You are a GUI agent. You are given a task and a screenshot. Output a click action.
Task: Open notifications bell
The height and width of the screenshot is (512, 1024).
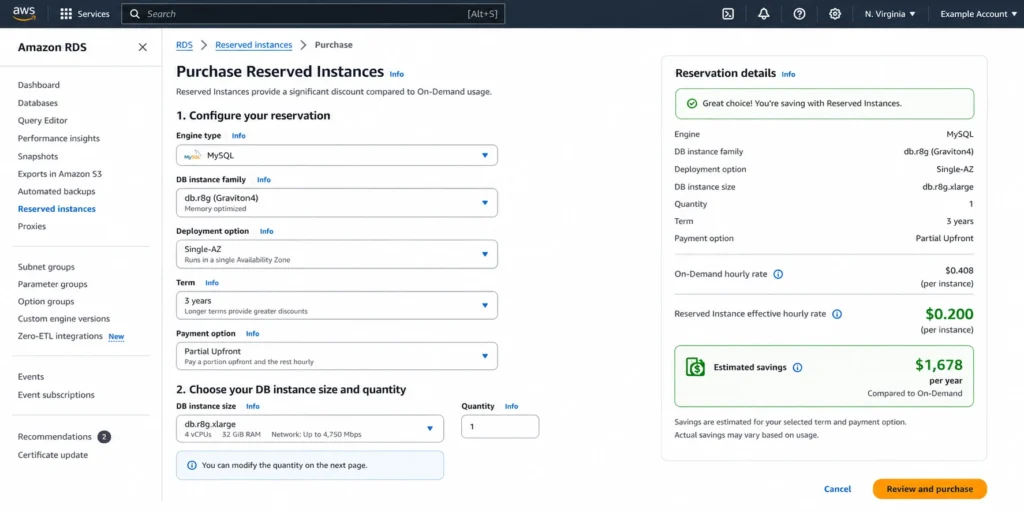[x=763, y=14]
